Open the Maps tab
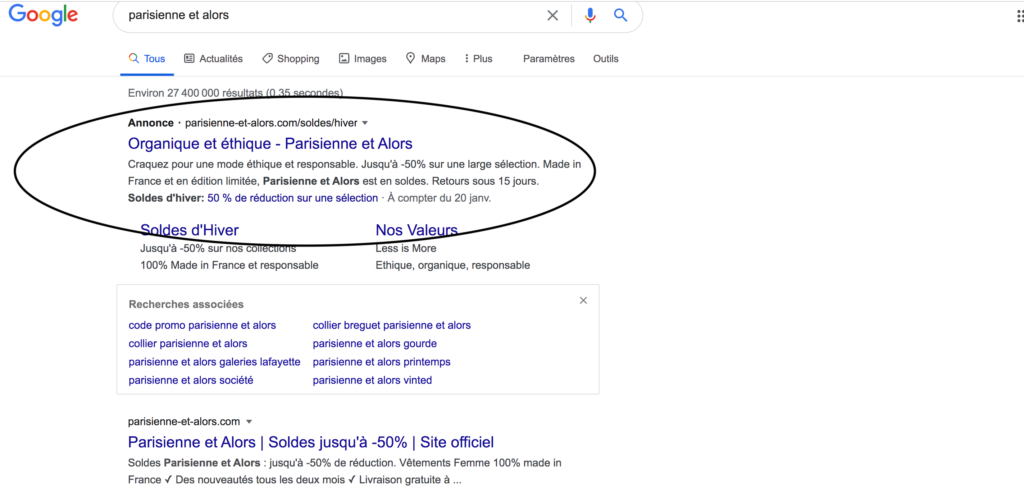Image resolution: width=1024 pixels, height=497 pixels. (x=425, y=59)
